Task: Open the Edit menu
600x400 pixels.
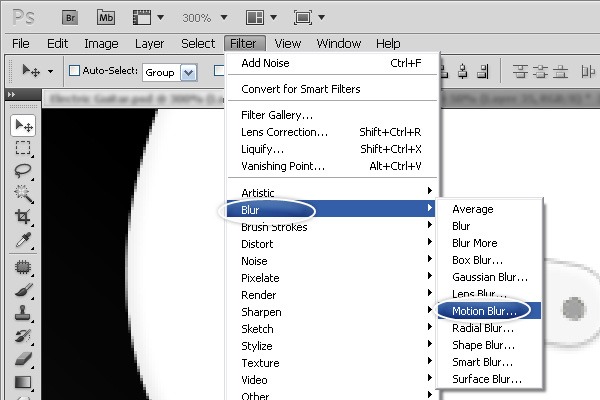Action: coord(57,44)
